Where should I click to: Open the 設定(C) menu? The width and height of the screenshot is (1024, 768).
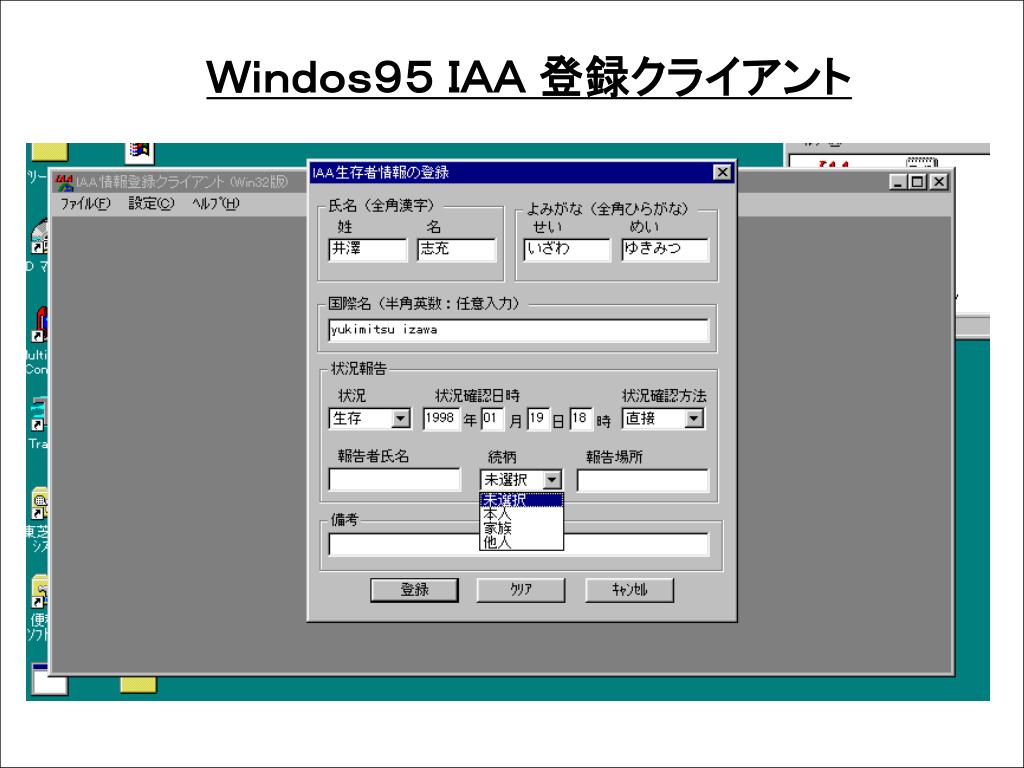pos(151,204)
